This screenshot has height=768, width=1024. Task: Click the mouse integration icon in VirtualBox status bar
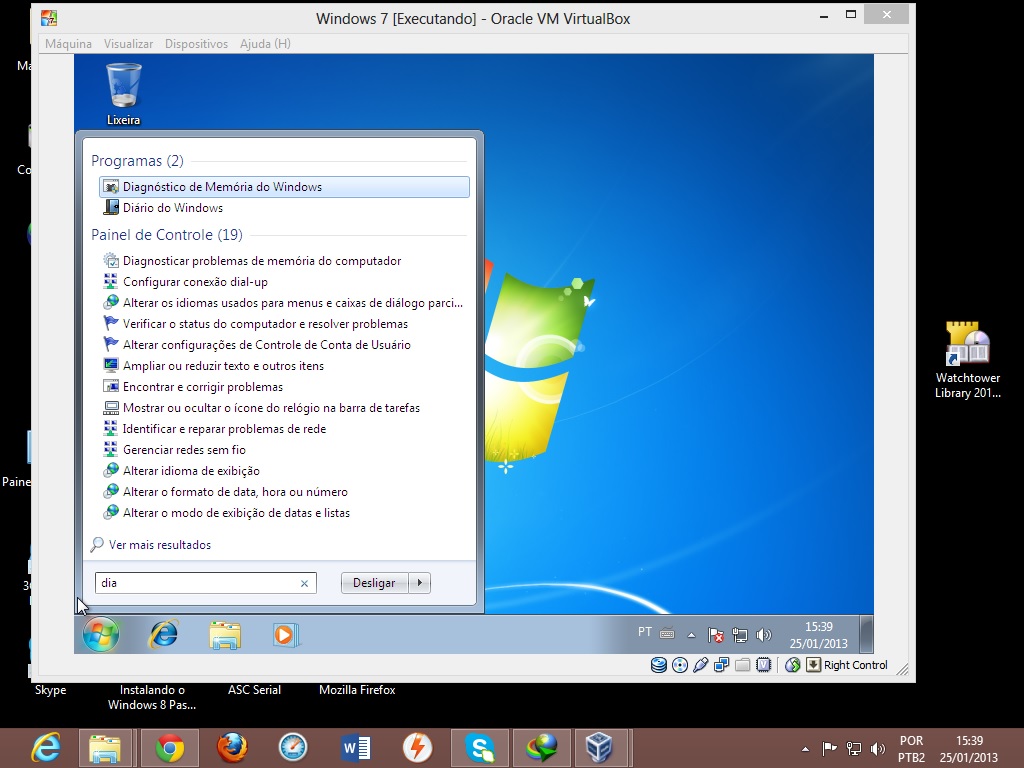click(793, 665)
